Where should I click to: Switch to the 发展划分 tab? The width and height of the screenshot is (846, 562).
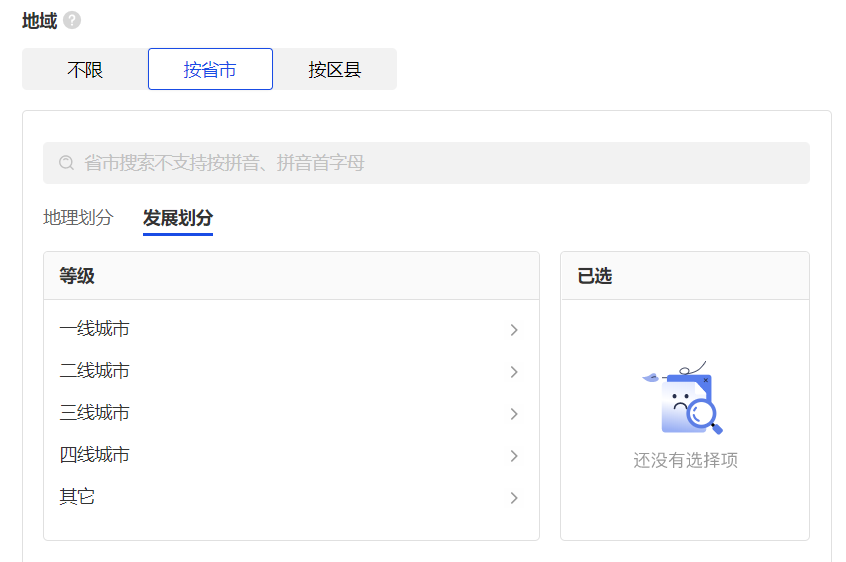tap(178, 218)
